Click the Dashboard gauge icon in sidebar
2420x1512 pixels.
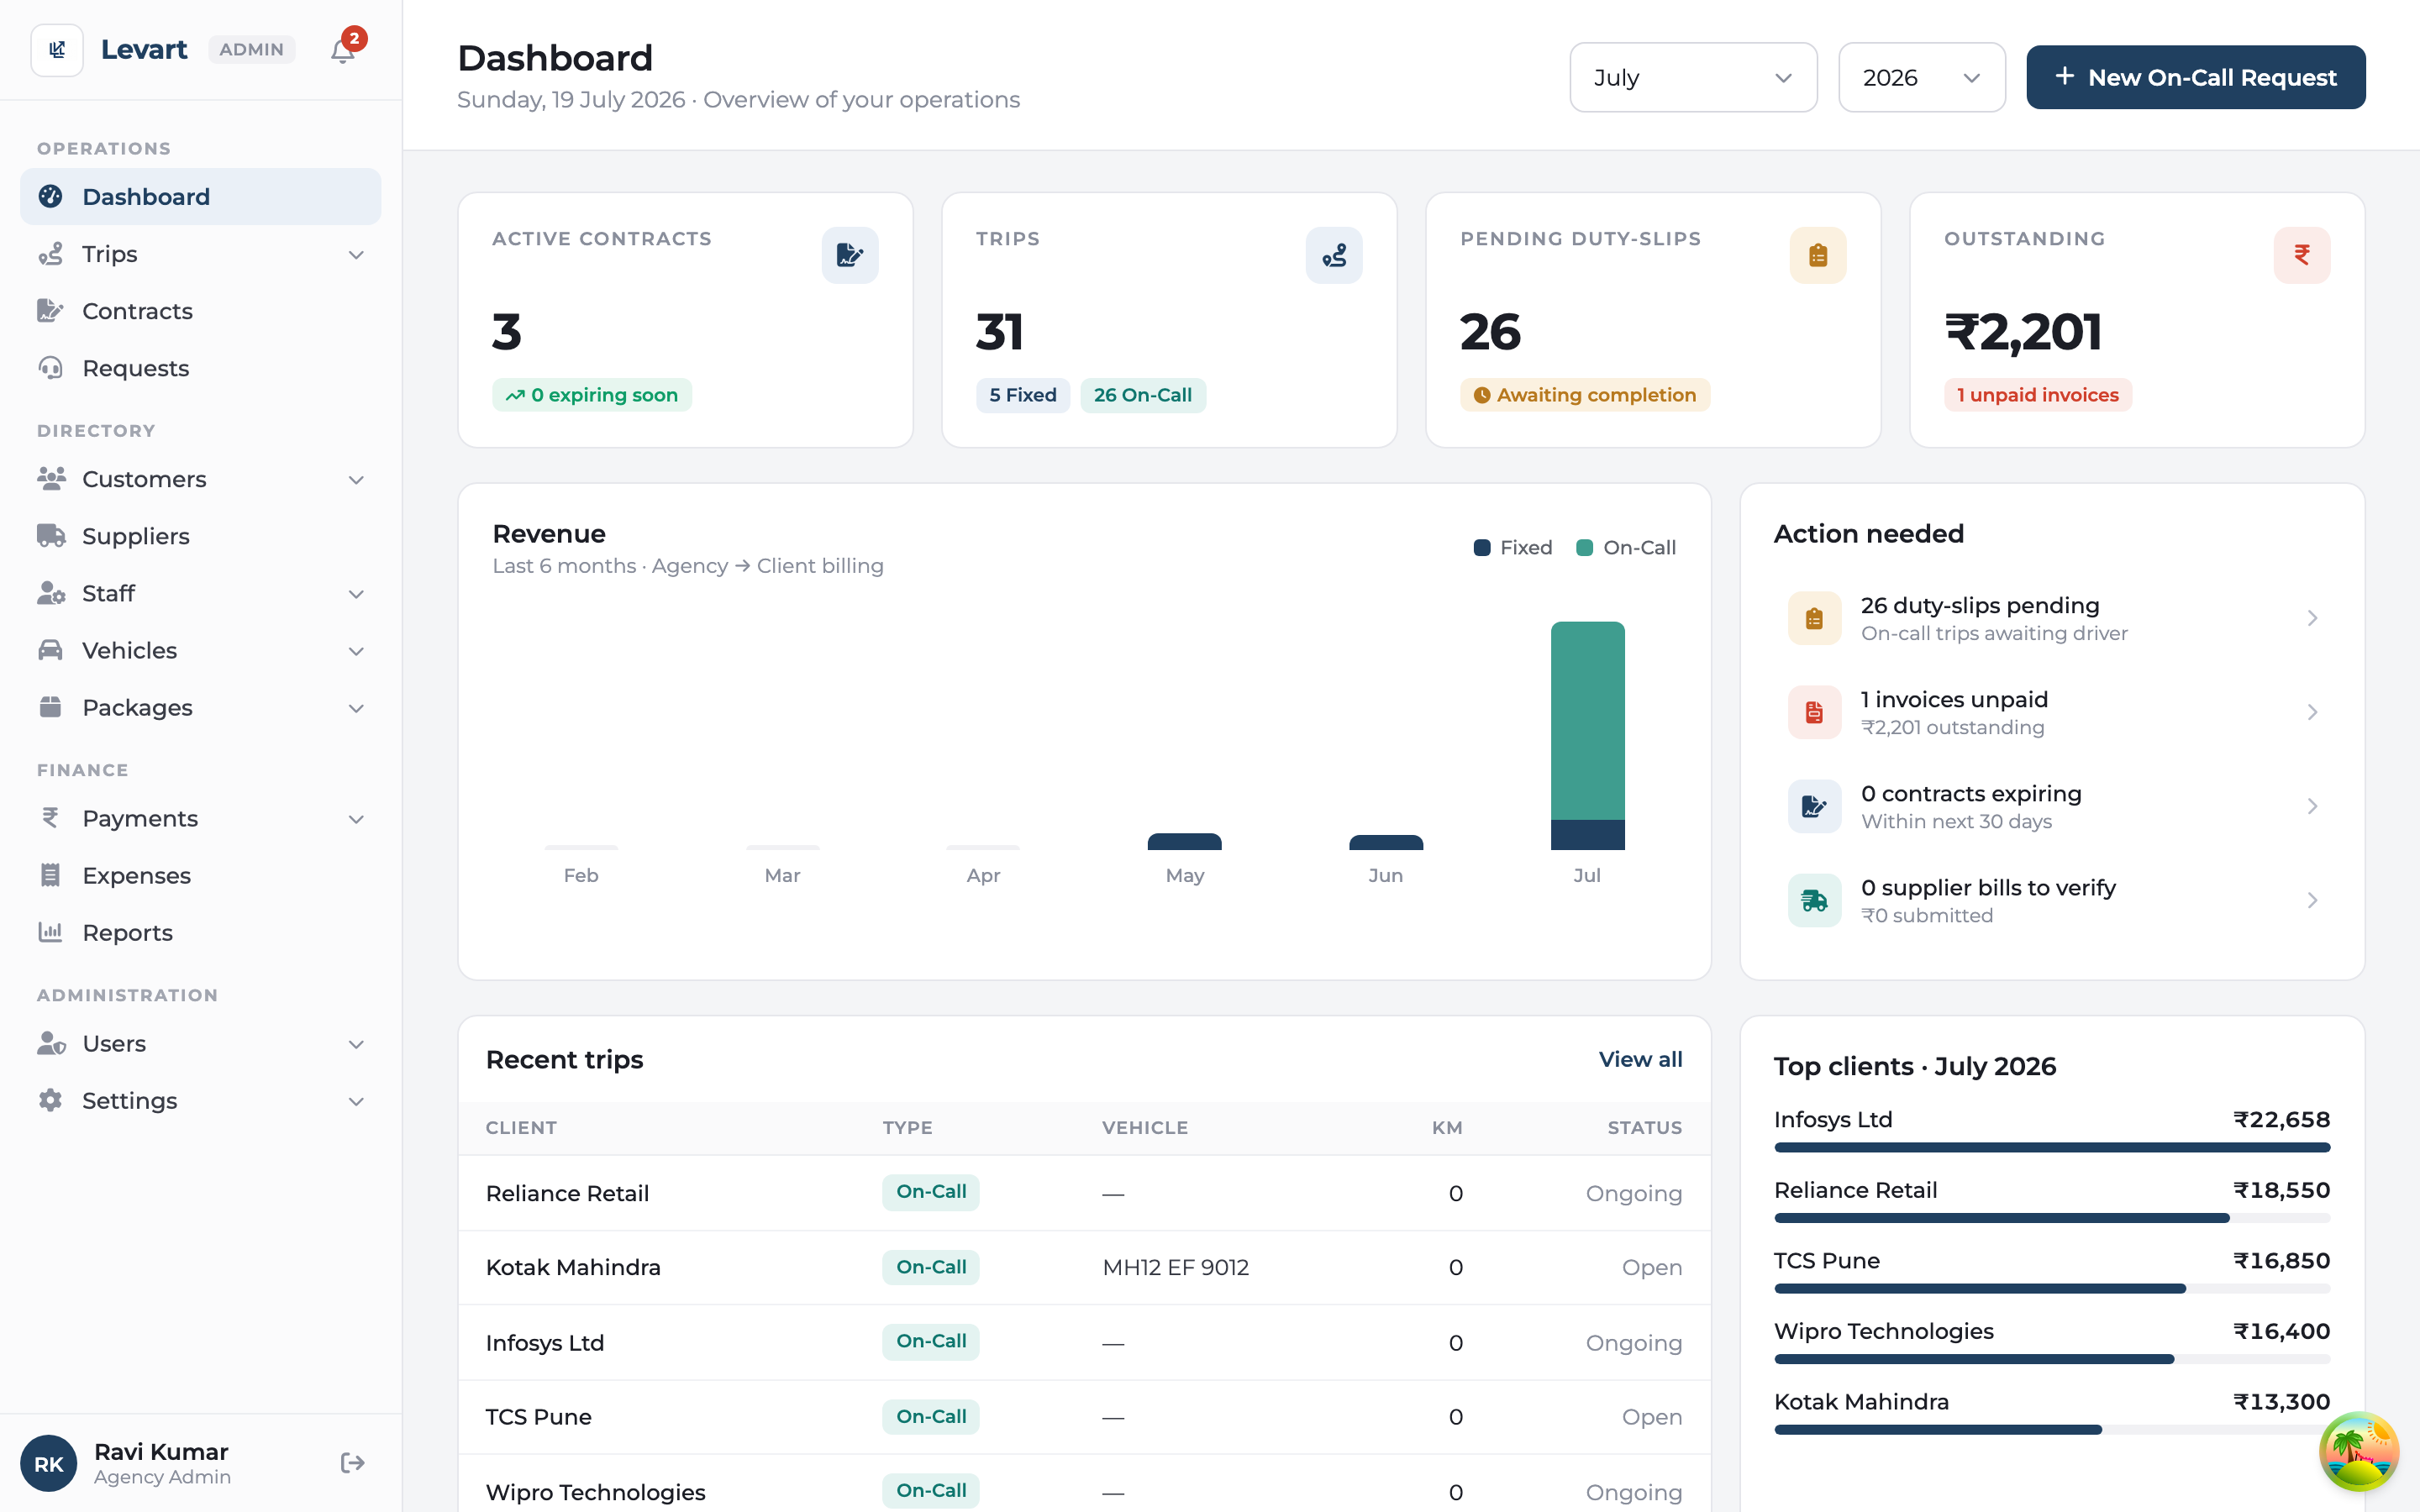click(x=50, y=196)
